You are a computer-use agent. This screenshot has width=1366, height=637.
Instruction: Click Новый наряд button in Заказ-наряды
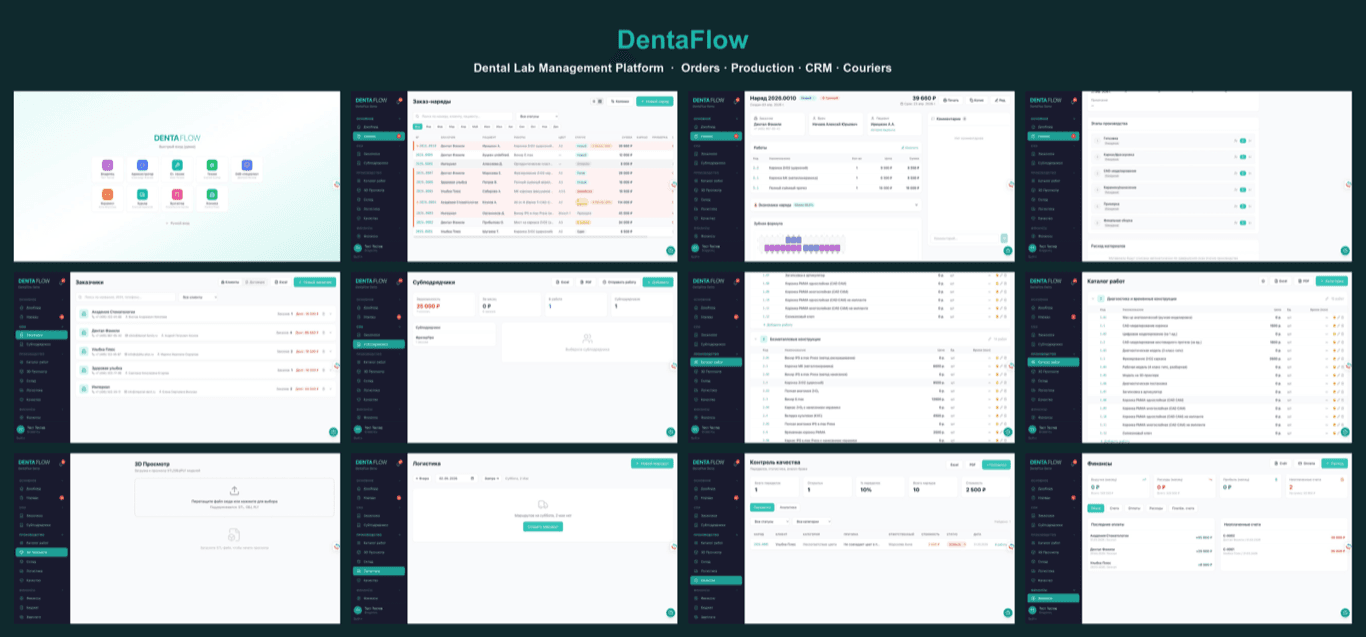pos(654,101)
